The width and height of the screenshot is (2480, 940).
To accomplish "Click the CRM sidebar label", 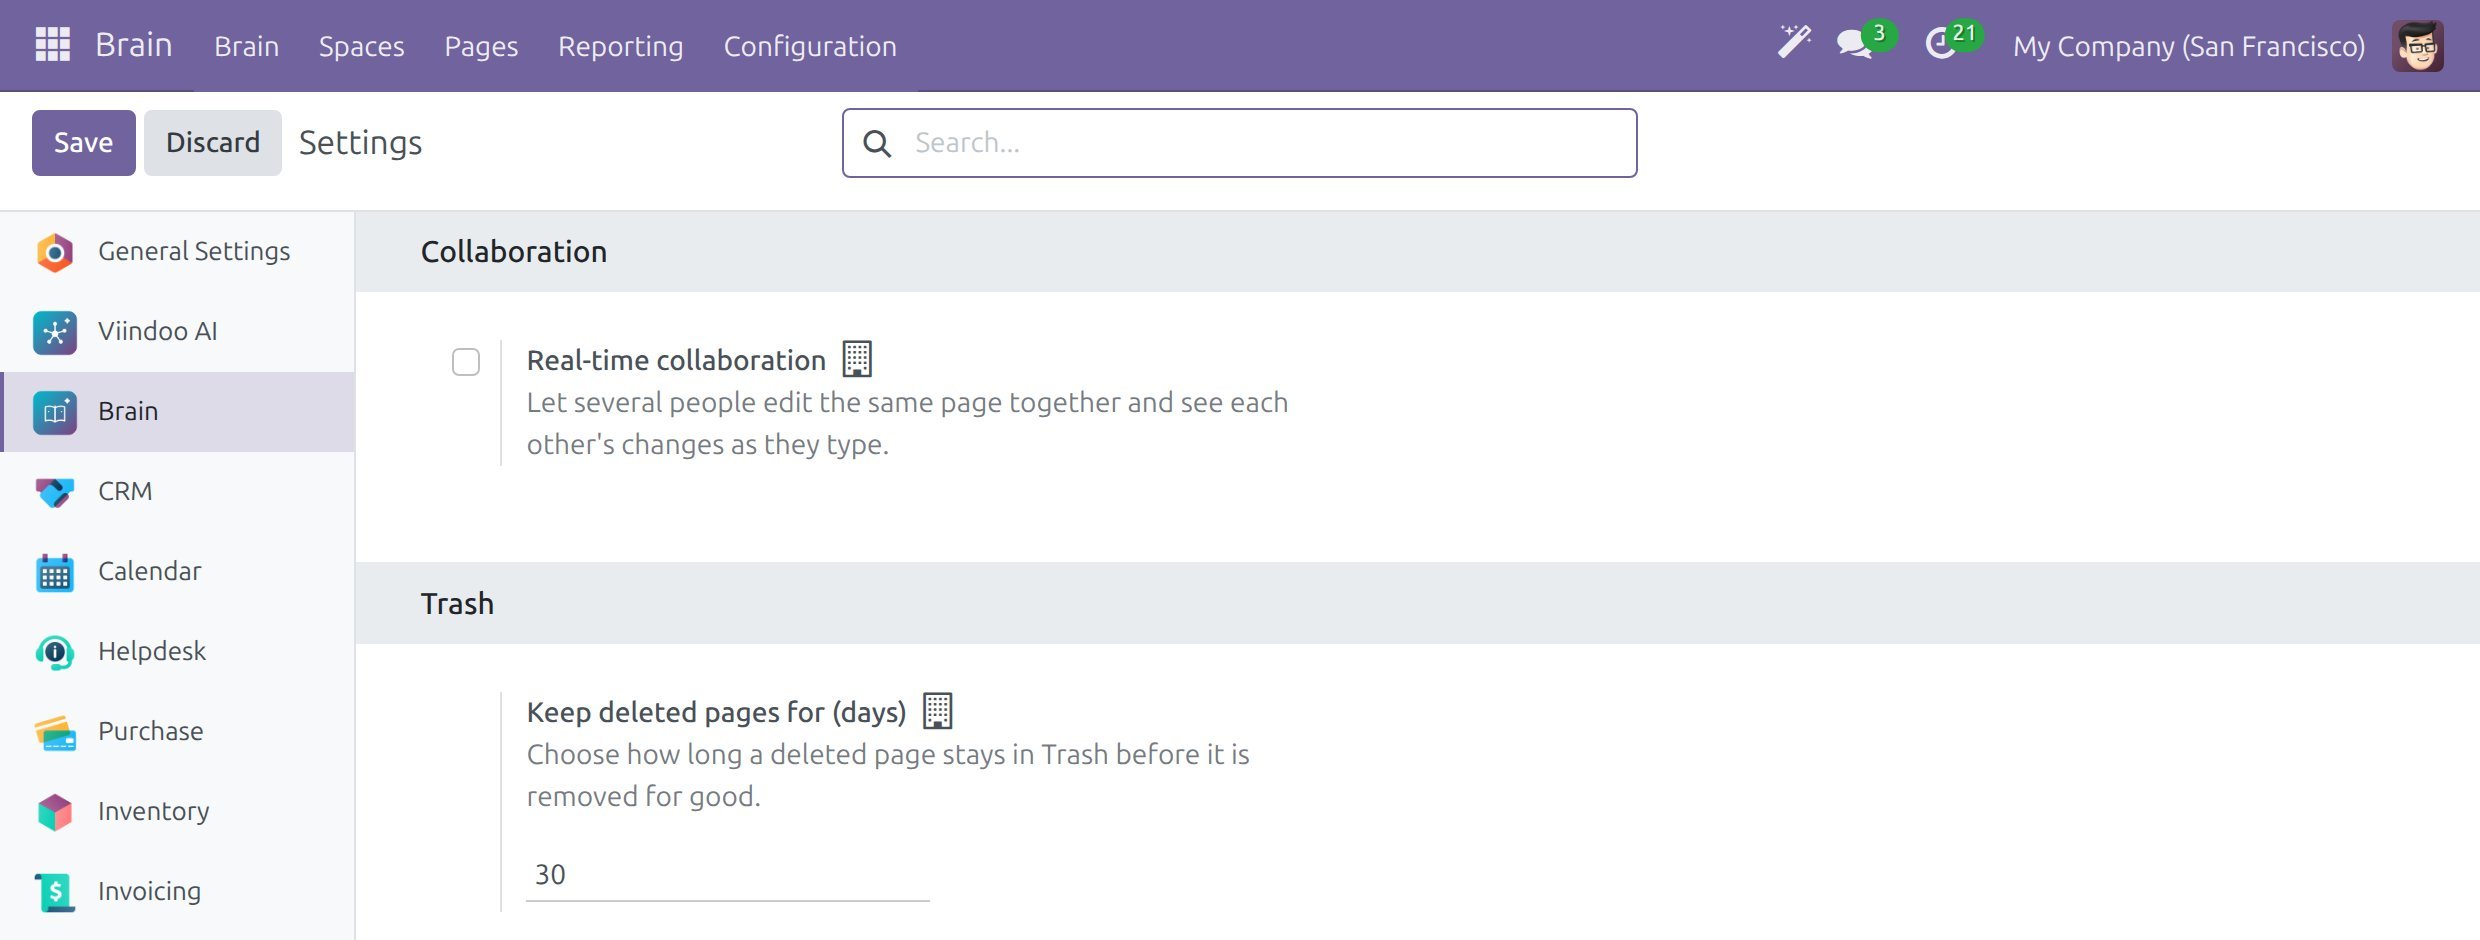I will (x=125, y=491).
